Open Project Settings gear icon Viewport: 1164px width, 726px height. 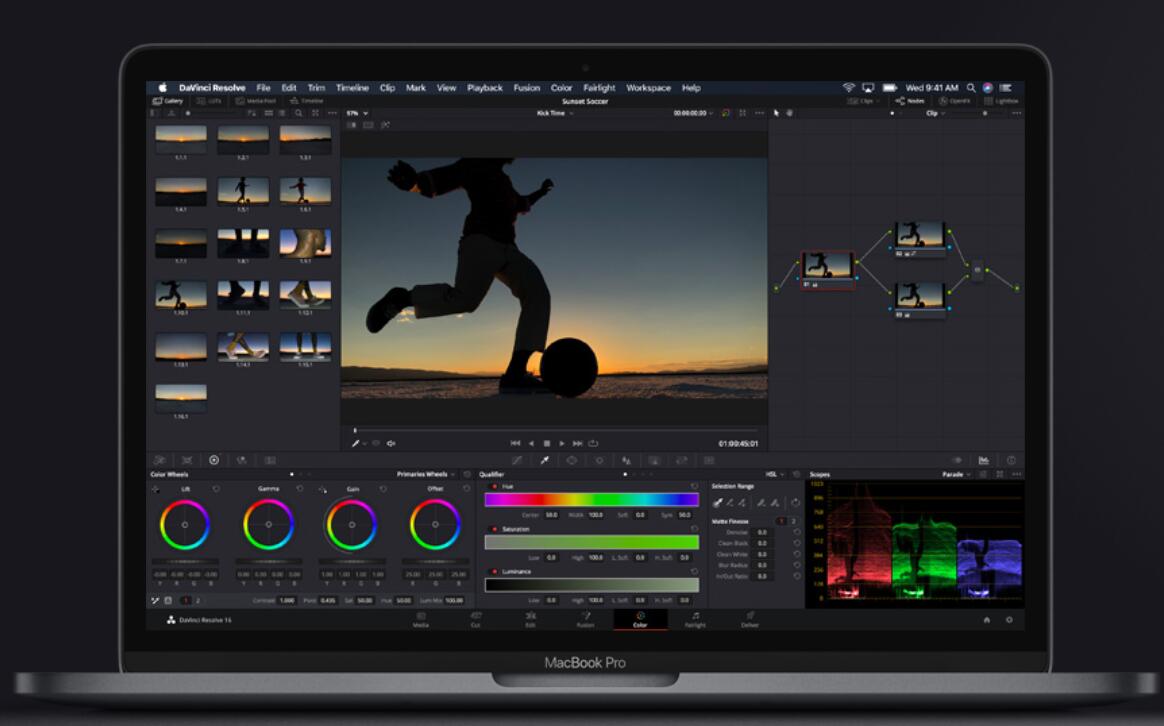[x=1009, y=620]
